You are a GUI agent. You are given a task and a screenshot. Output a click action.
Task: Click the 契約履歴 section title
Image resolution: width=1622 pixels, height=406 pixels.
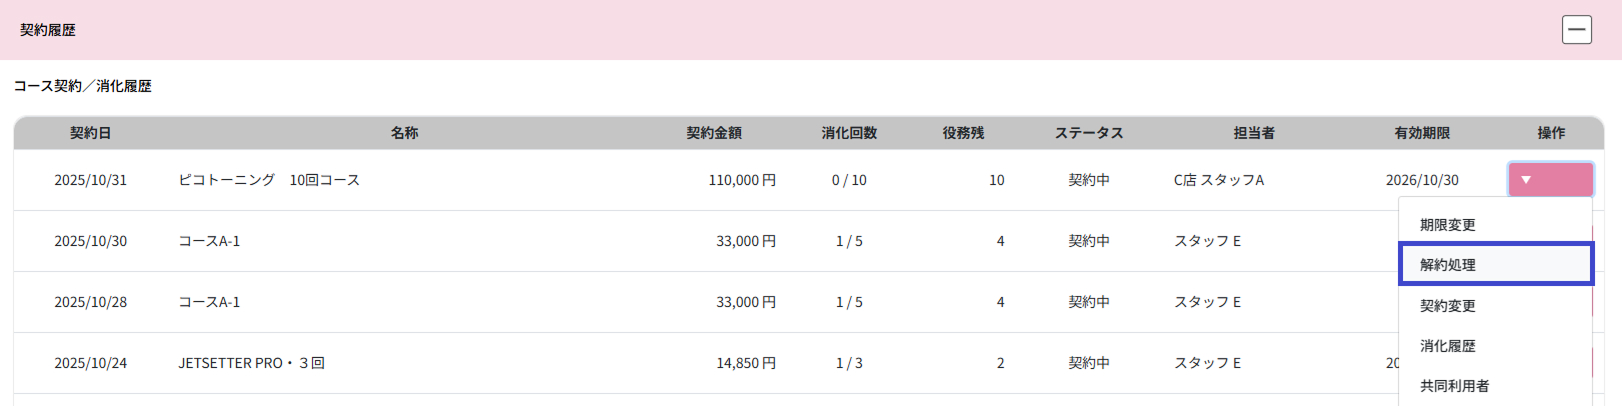coord(48,30)
